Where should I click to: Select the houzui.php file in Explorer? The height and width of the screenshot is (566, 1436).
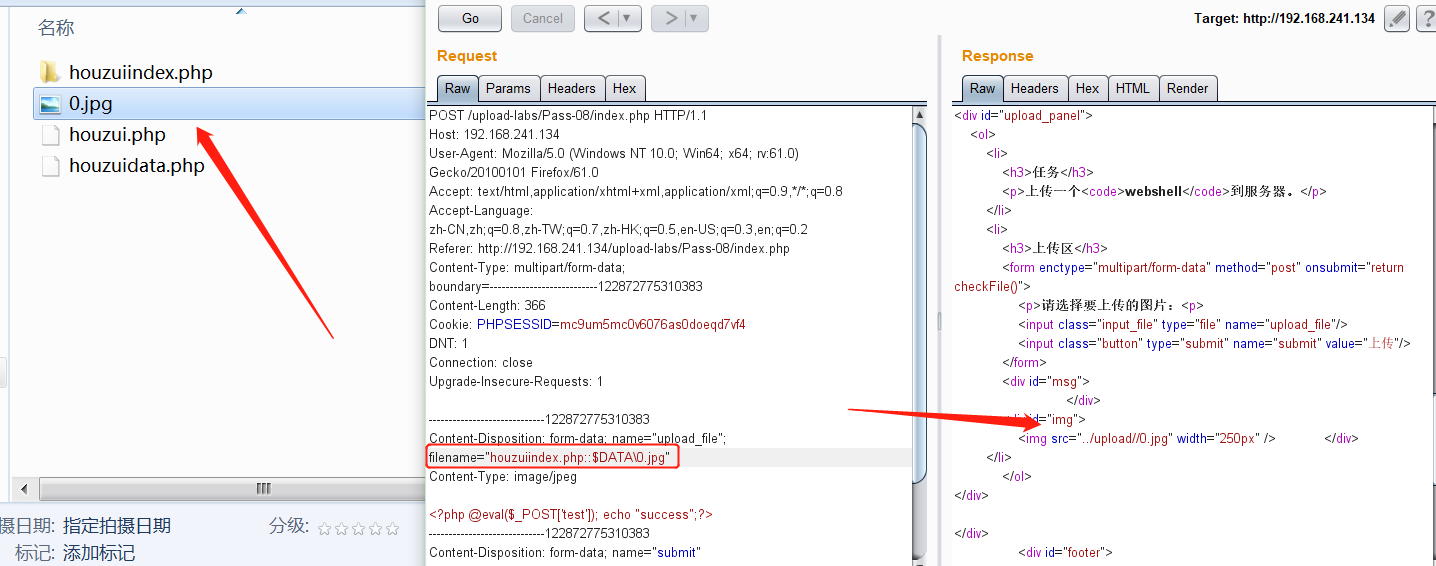tap(117, 134)
